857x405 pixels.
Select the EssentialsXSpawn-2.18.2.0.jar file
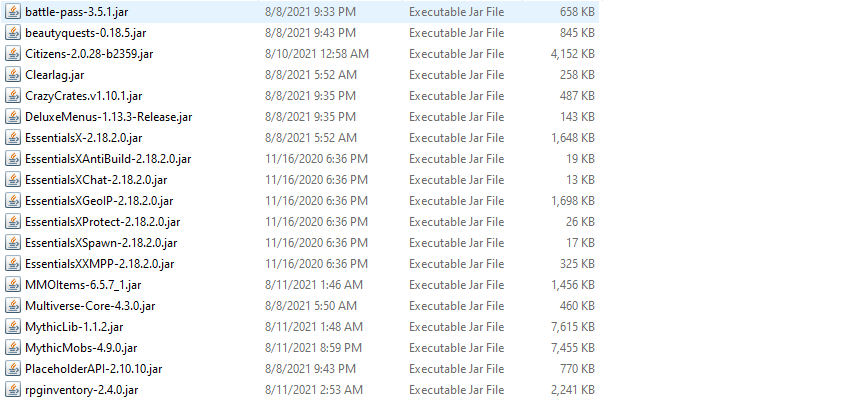tap(101, 243)
